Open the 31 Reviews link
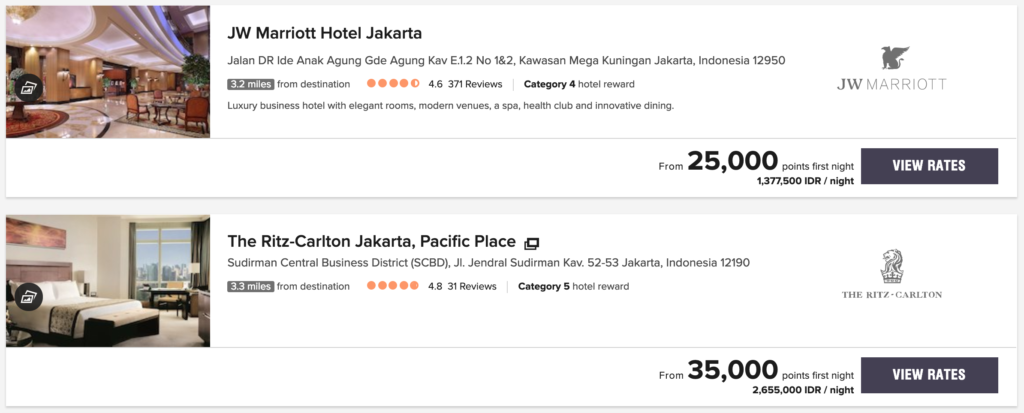The width and height of the screenshot is (1024, 413). tap(472, 286)
